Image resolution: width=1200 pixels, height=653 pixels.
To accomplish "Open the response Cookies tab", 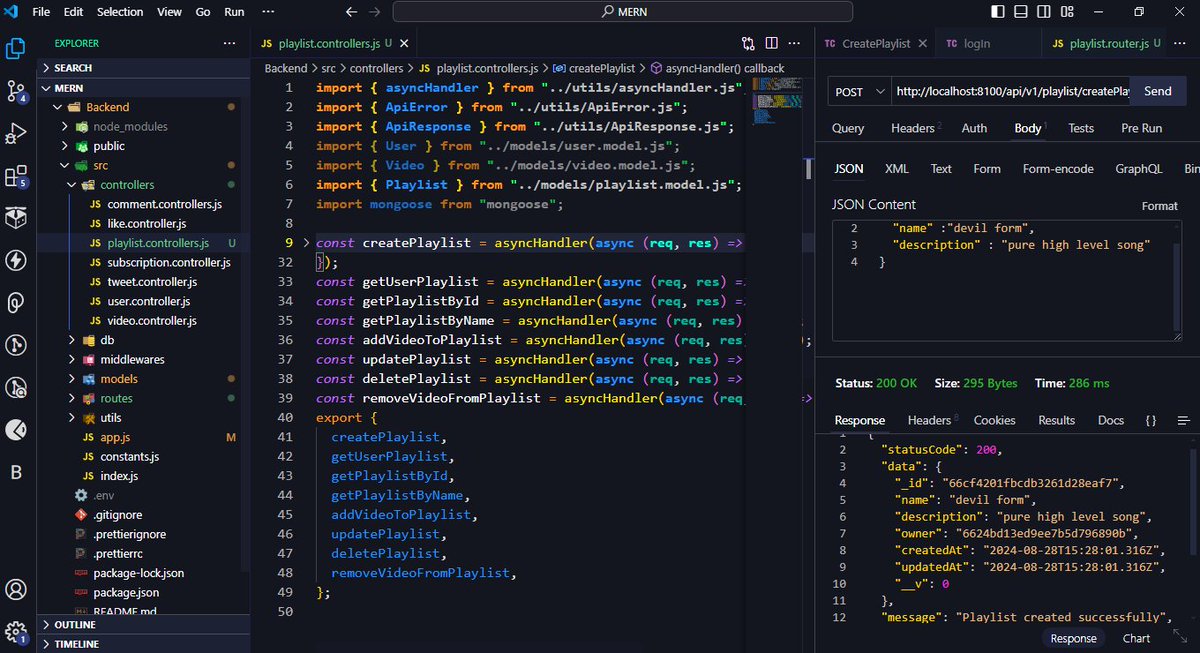I will (994, 421).
